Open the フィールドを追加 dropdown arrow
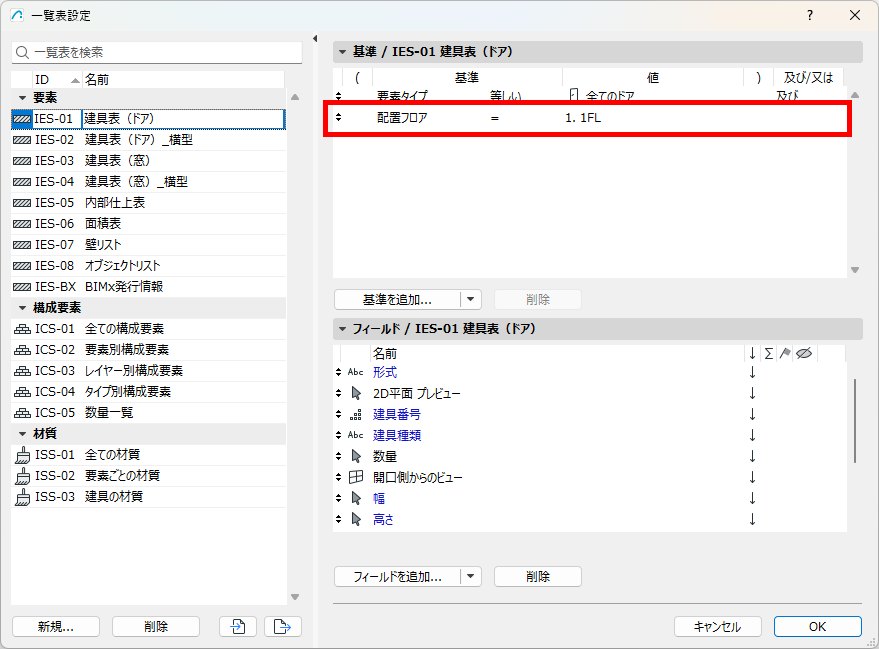879x649 pixels. 470,576
